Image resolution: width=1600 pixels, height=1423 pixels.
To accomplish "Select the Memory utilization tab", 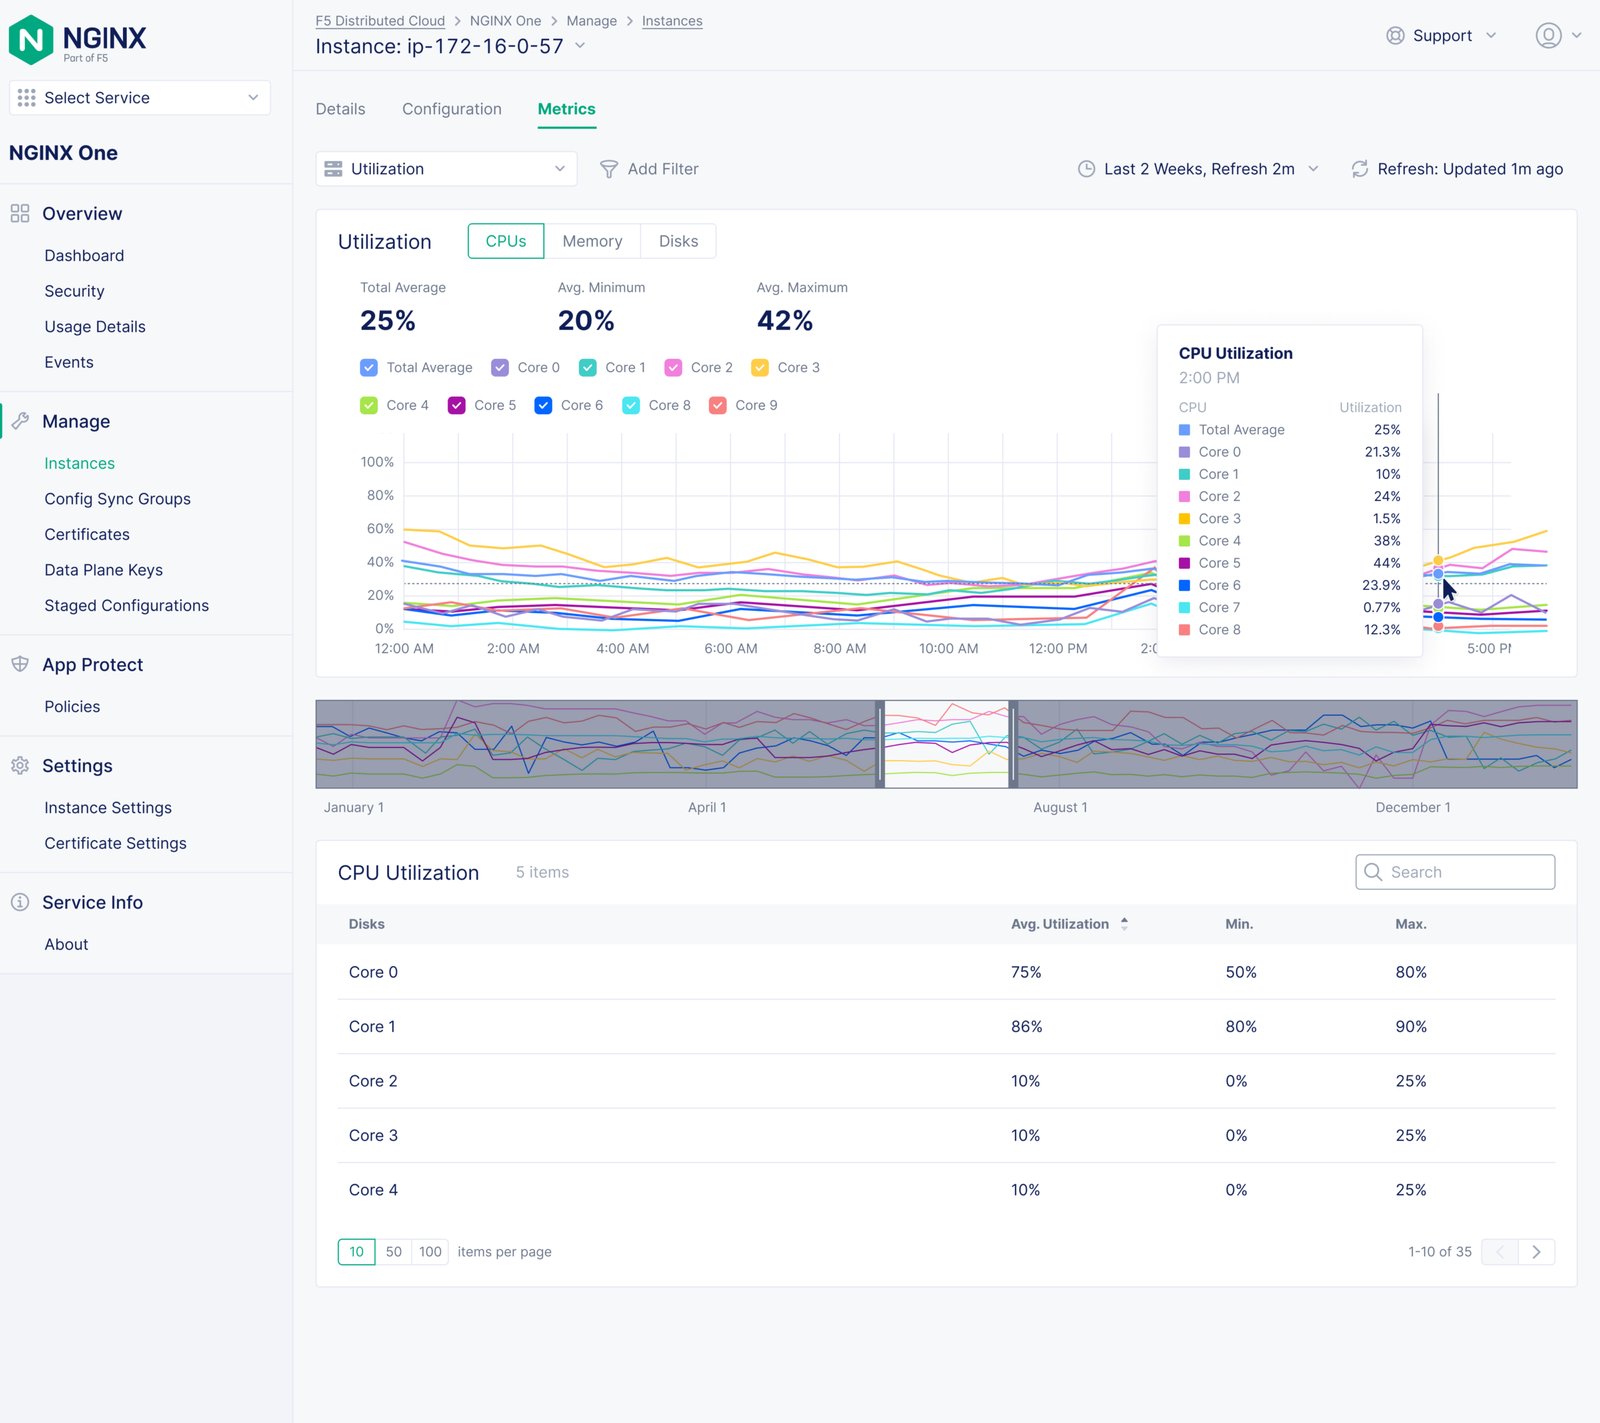I will [x=592, y=241].
